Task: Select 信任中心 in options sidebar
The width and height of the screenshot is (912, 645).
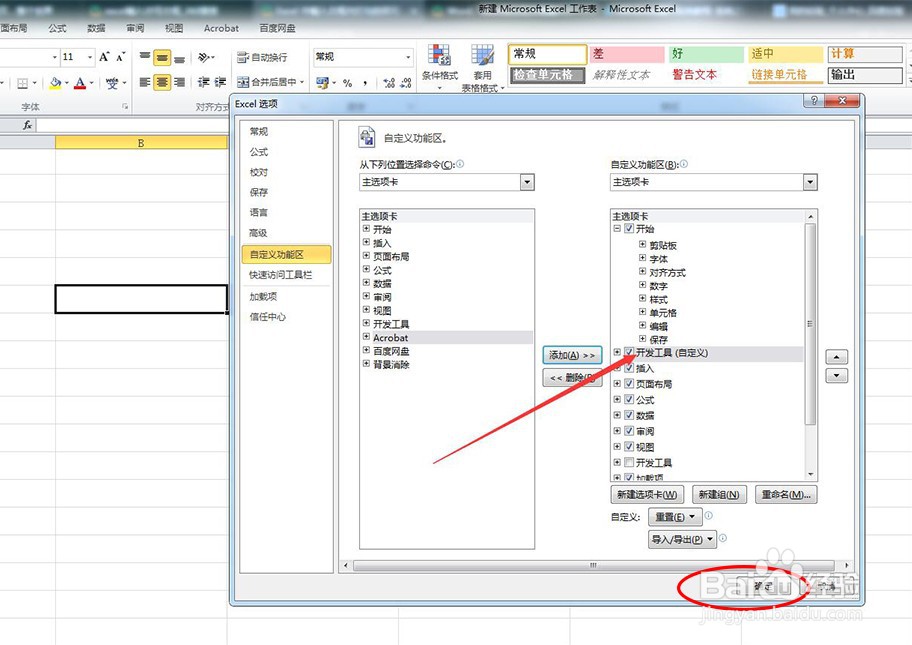Action: (268, 317)
